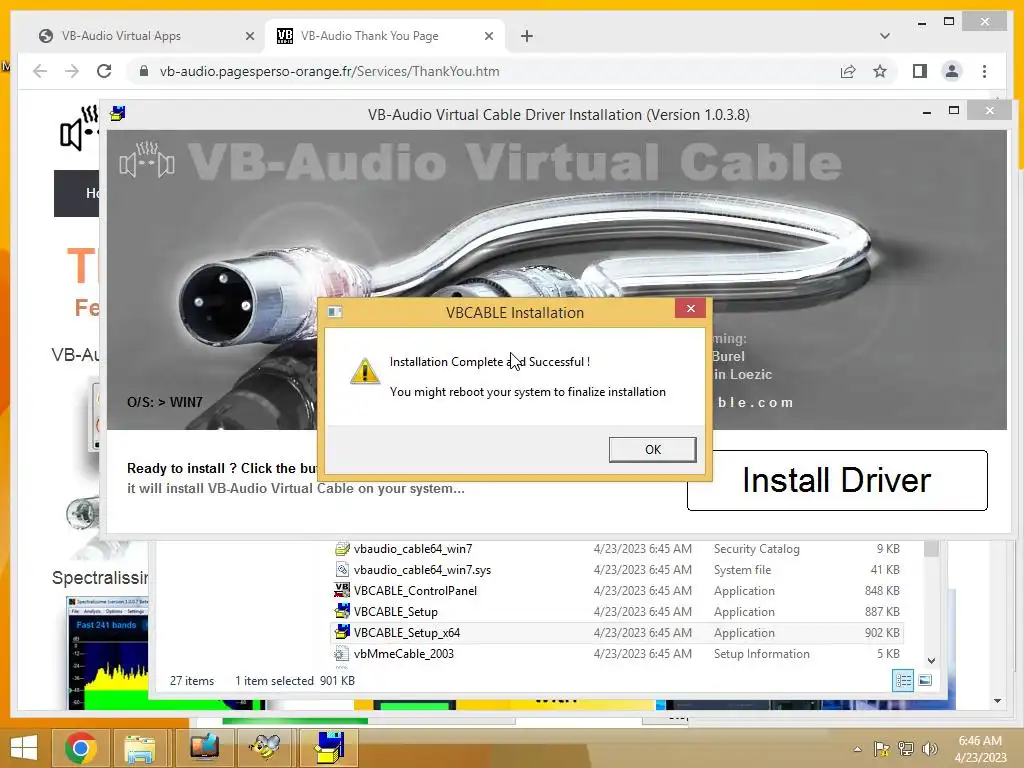Bookmark this page with the star icon
Image resolution: width=1024 pixels, height=768 pixels.
click(x=880, y=71)
